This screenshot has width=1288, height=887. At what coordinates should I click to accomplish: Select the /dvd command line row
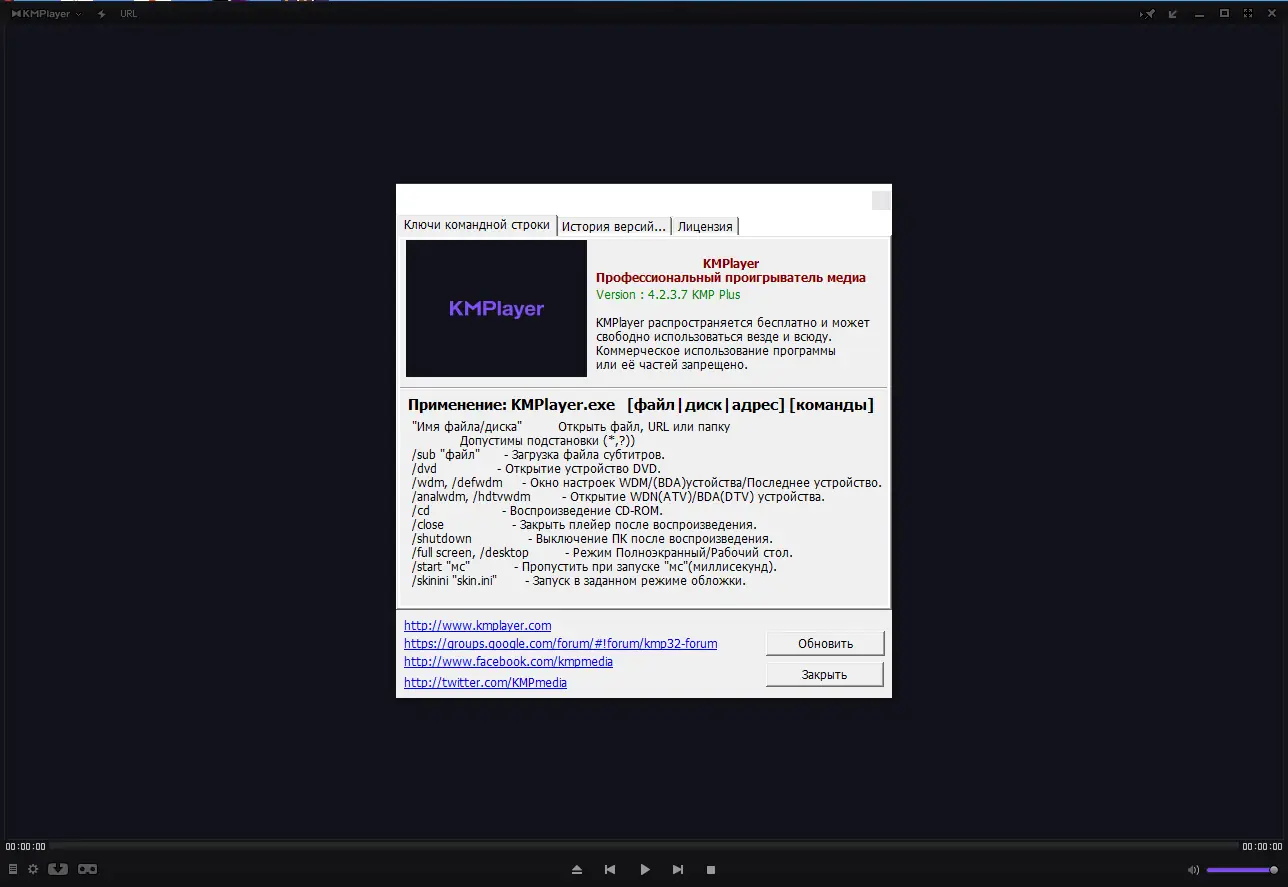[537, 469]
